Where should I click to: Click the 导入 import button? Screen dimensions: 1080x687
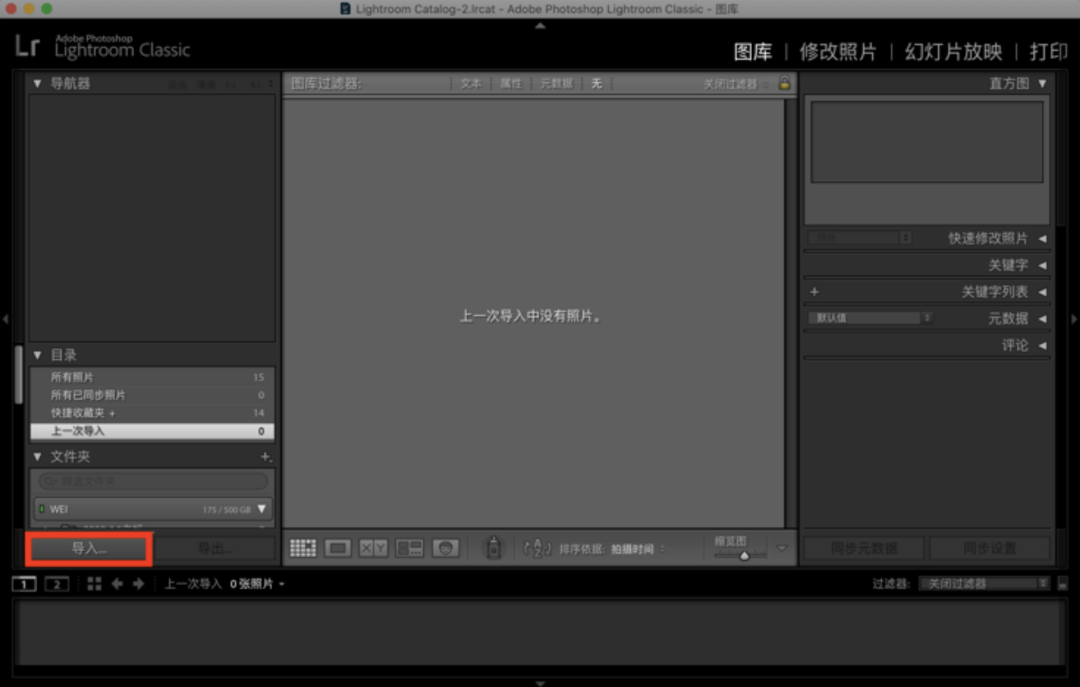coord(89,549)
